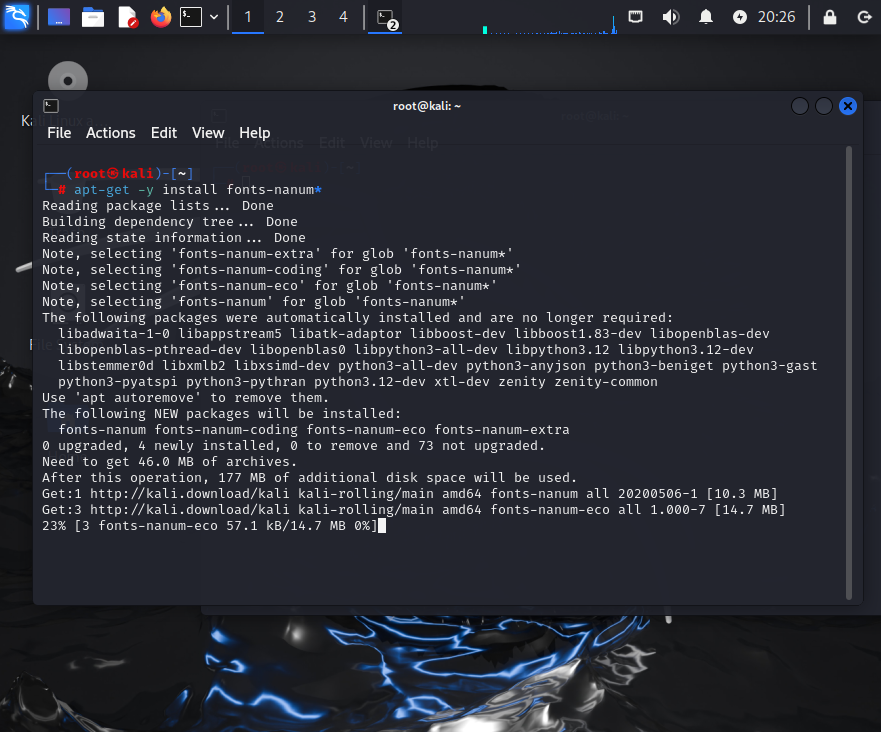
Task: Open the Actions menu in the terminal
Action: [111, 133]
